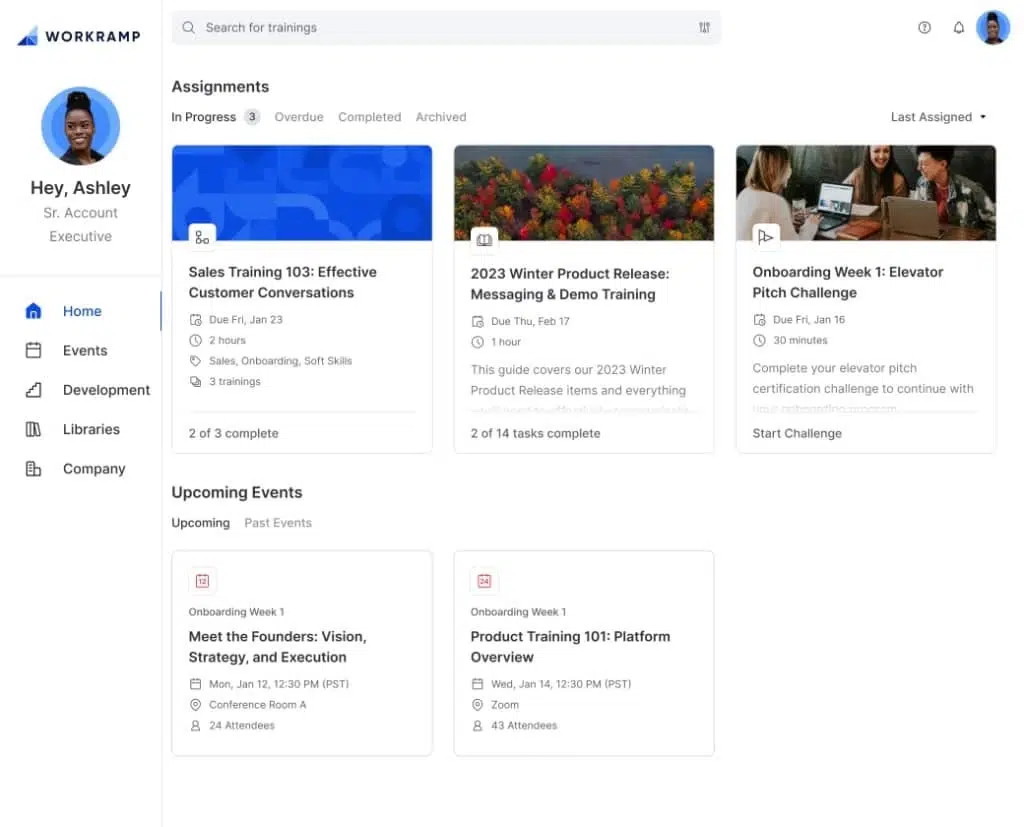Click the search filter sliders icon

pos(704,28)
